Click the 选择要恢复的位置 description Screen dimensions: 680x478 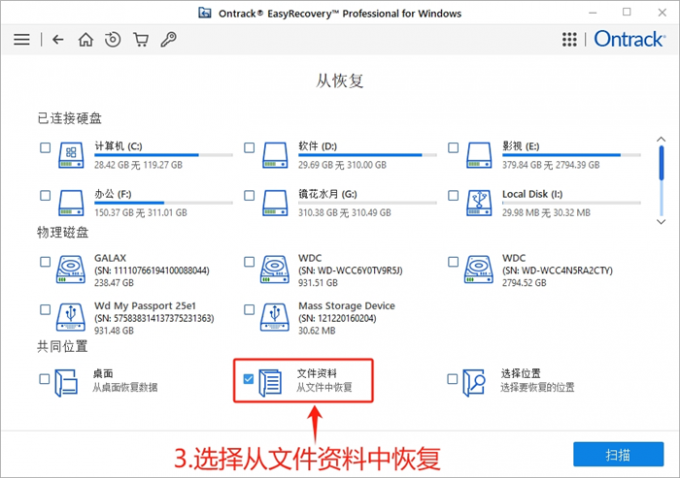[x=537, y=387]
